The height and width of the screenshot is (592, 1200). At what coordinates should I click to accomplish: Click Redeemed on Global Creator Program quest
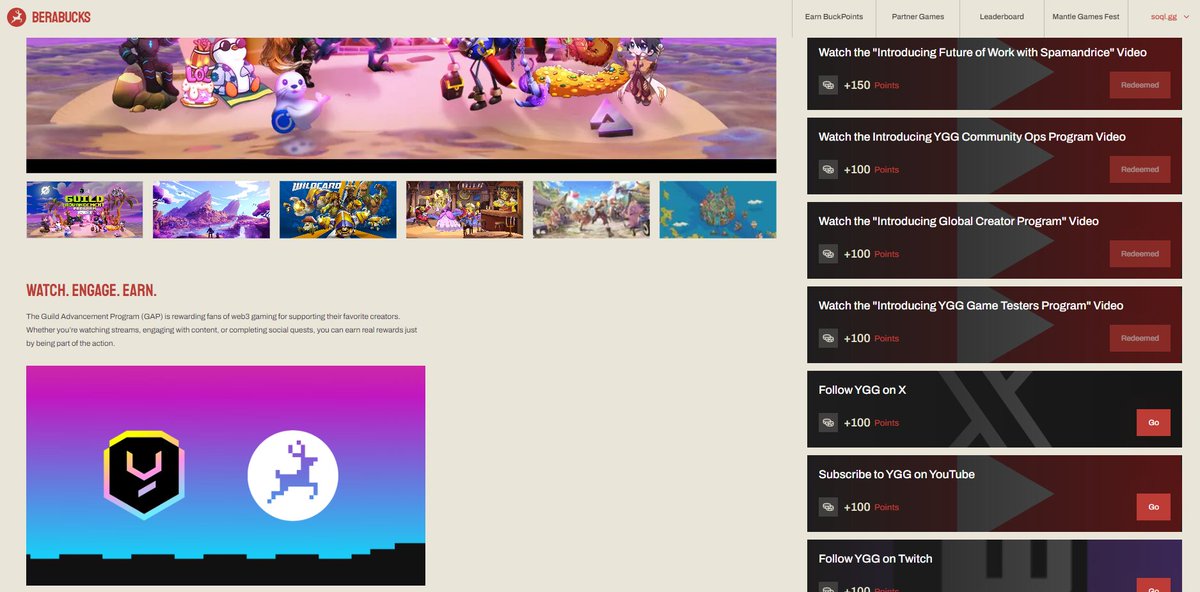click(x=1139, y=254)
